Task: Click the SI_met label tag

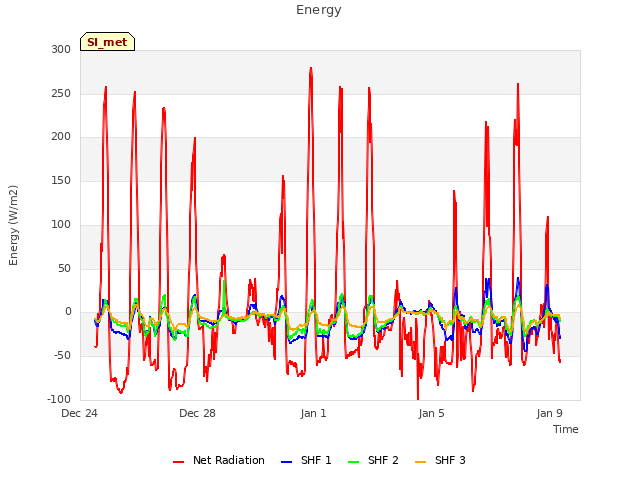Action: coord(107,42)
